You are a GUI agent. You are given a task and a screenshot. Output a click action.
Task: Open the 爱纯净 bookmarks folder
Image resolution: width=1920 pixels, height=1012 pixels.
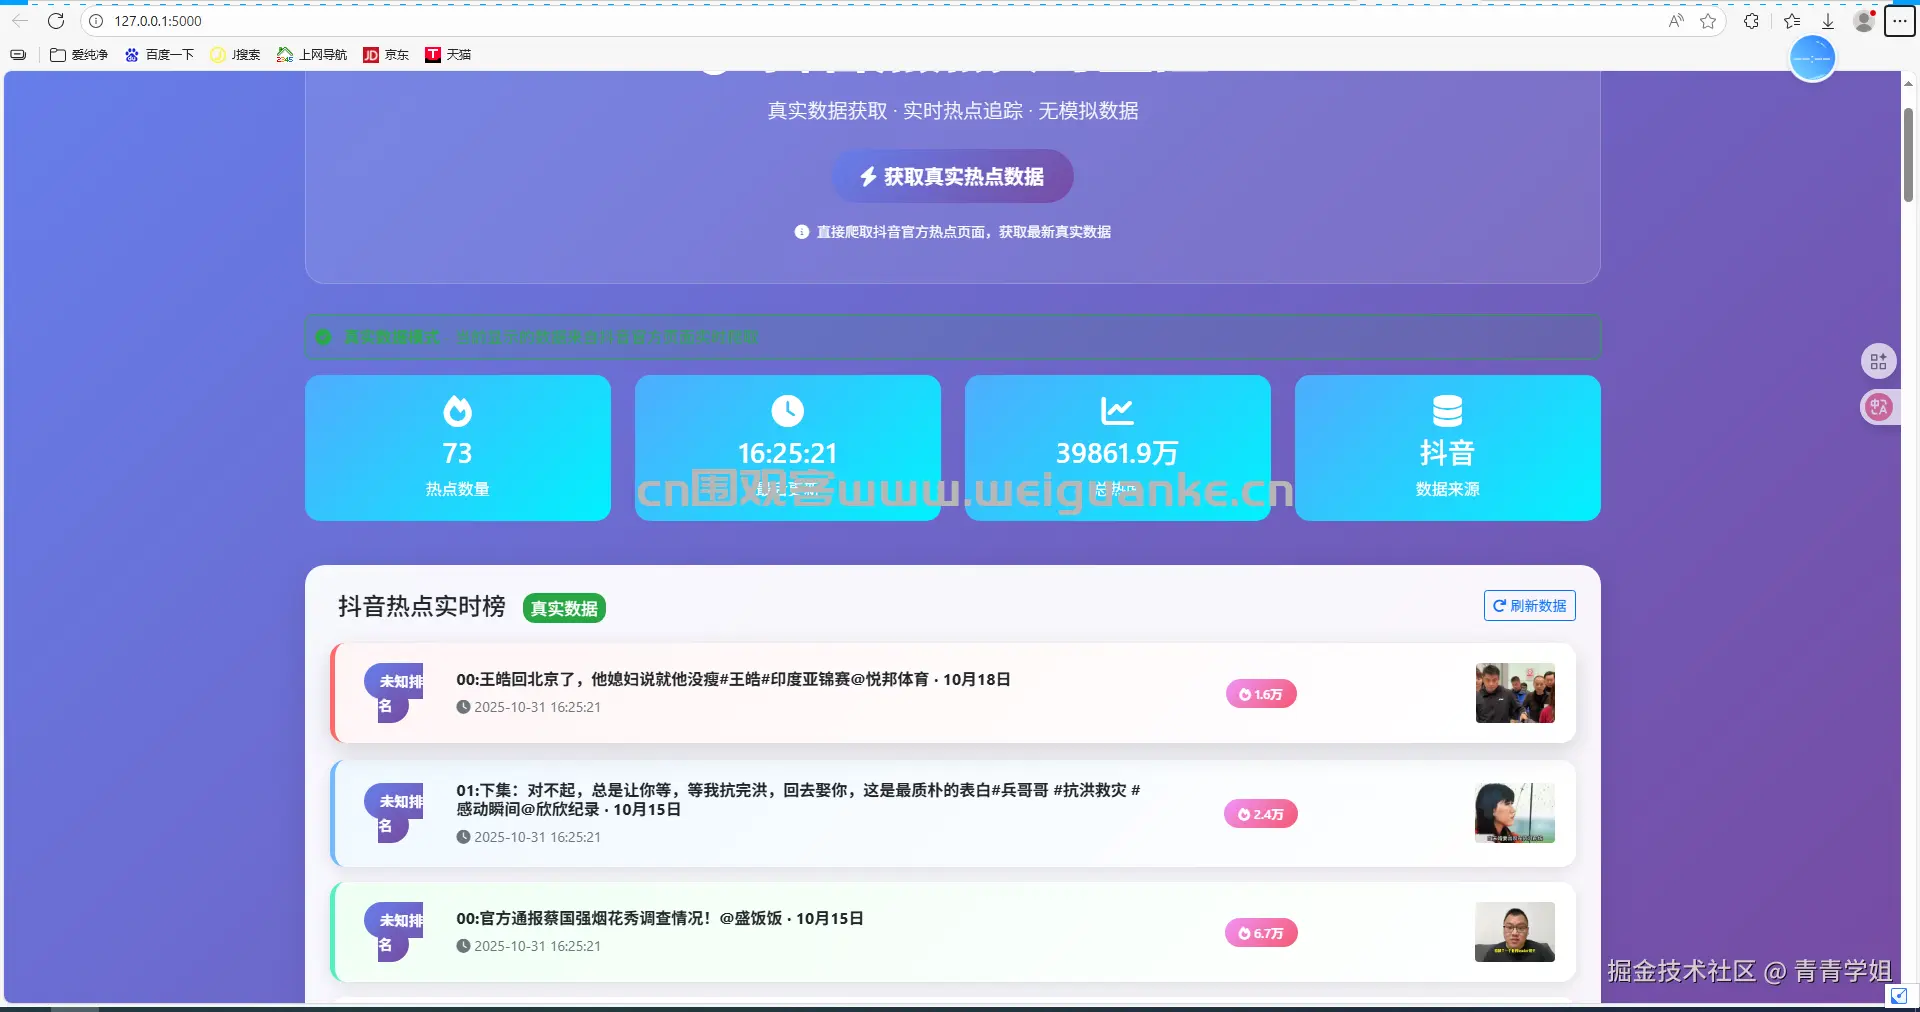[x=80, y=55]
